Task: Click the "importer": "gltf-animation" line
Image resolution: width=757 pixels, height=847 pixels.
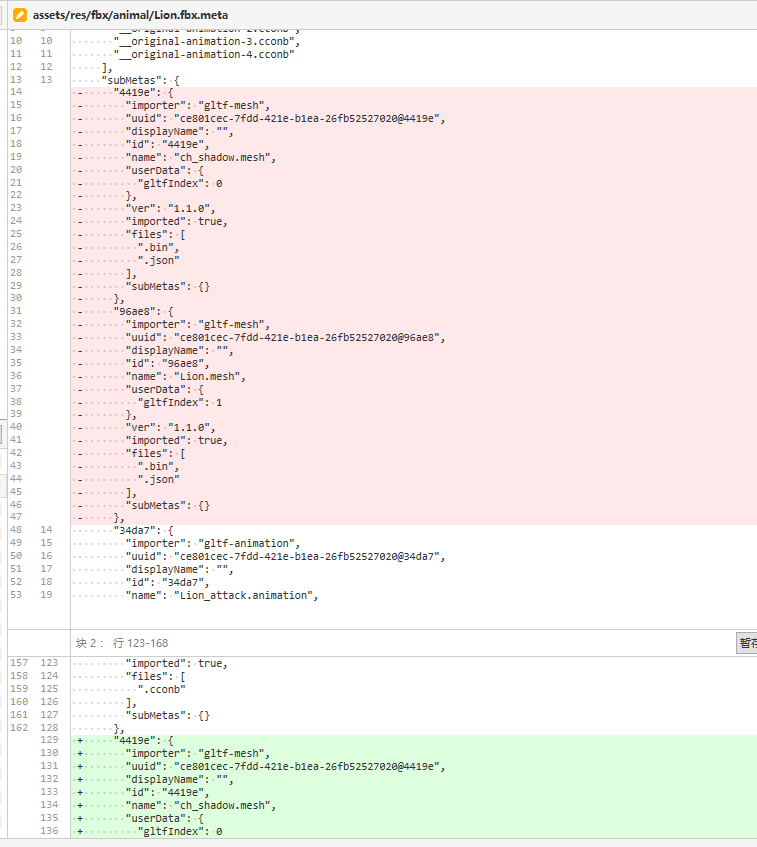Action: pyautogui.click(x=212, y=543)
